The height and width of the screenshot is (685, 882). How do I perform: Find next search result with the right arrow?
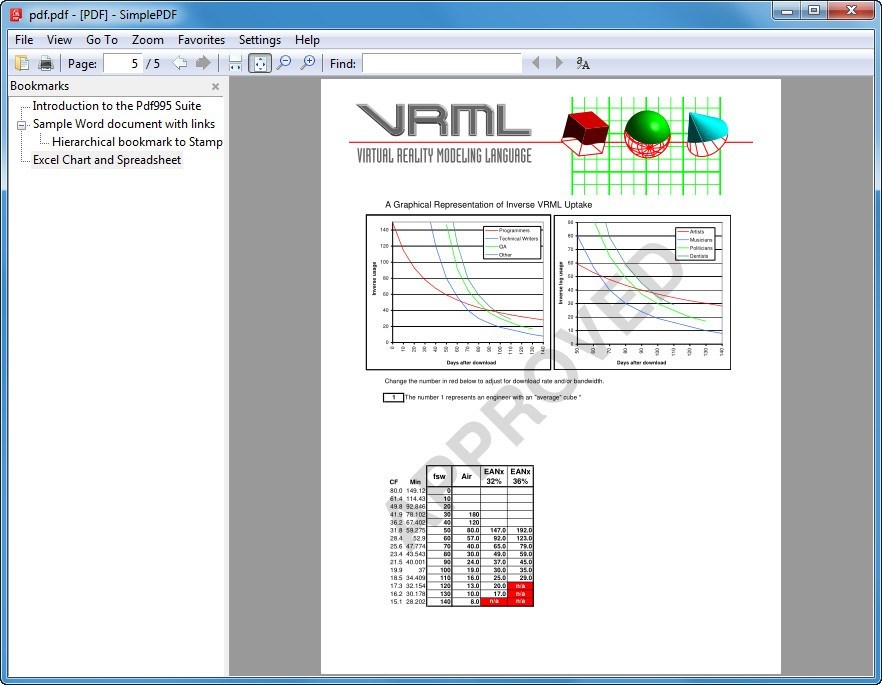click(x=559, y=62)
